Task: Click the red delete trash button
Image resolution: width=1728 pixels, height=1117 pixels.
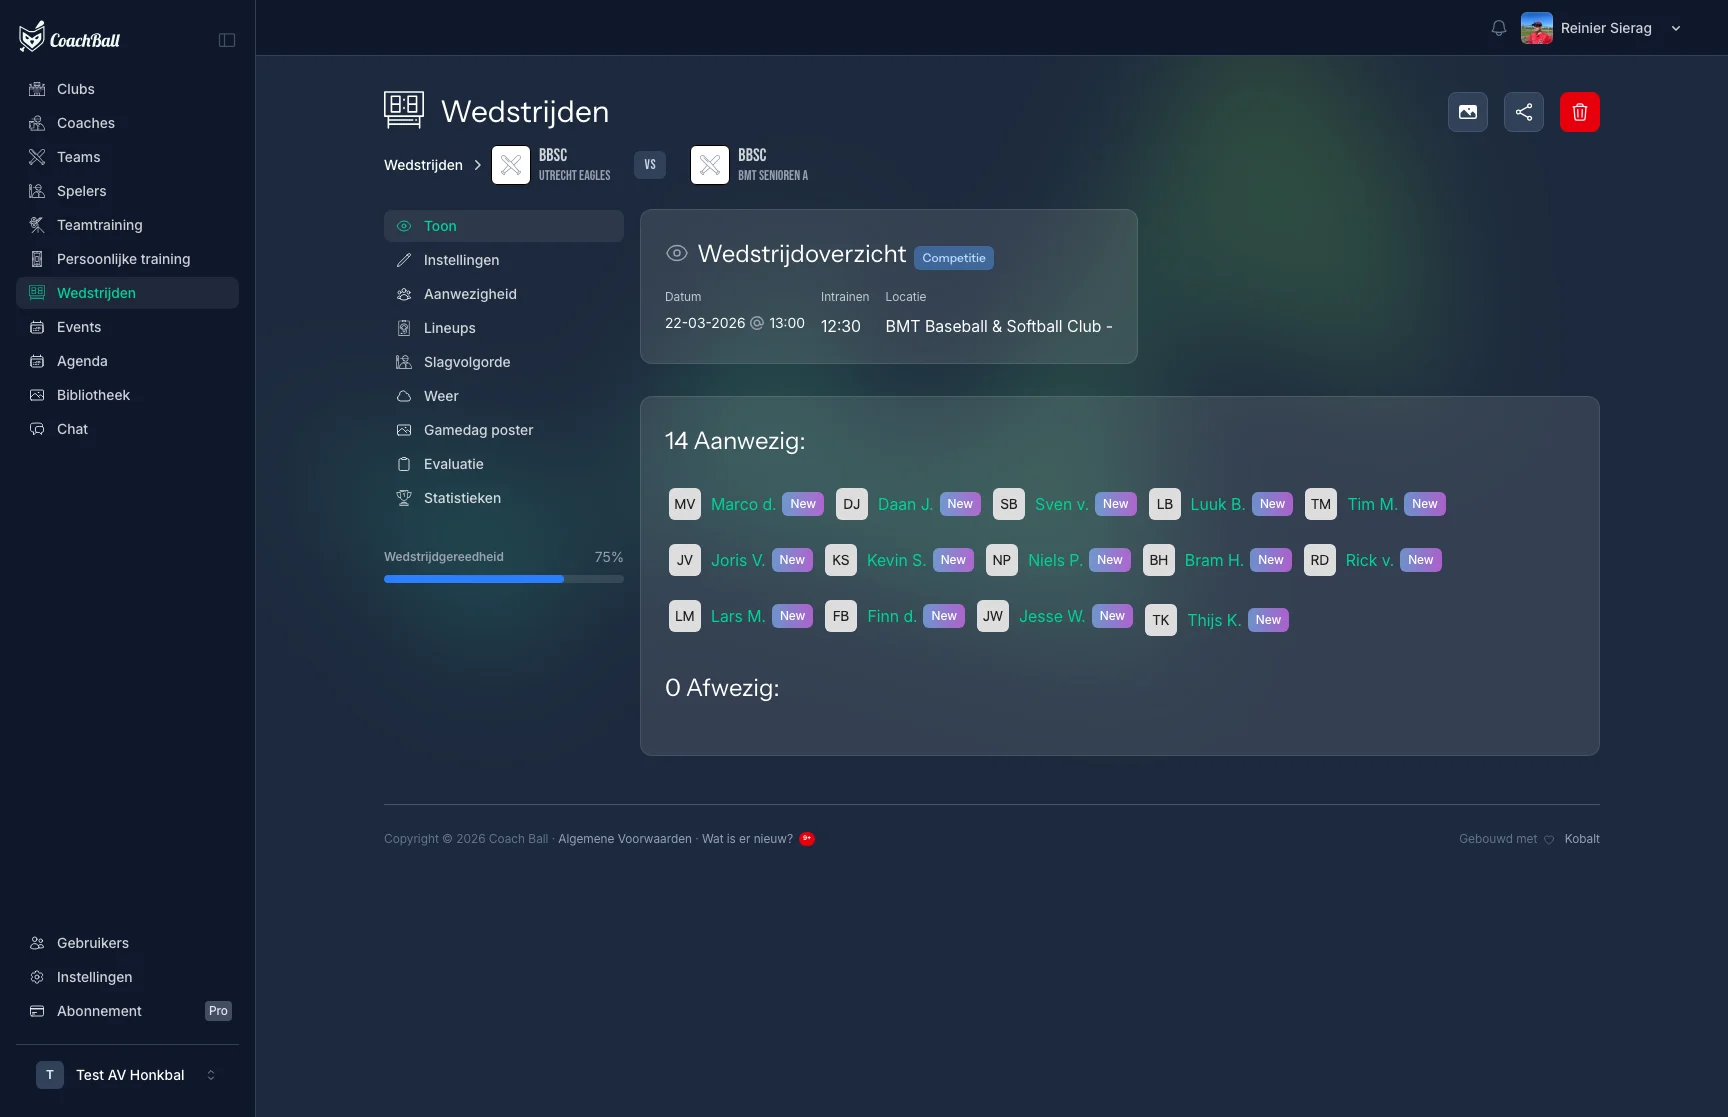Action: (x=1579, y=112)
